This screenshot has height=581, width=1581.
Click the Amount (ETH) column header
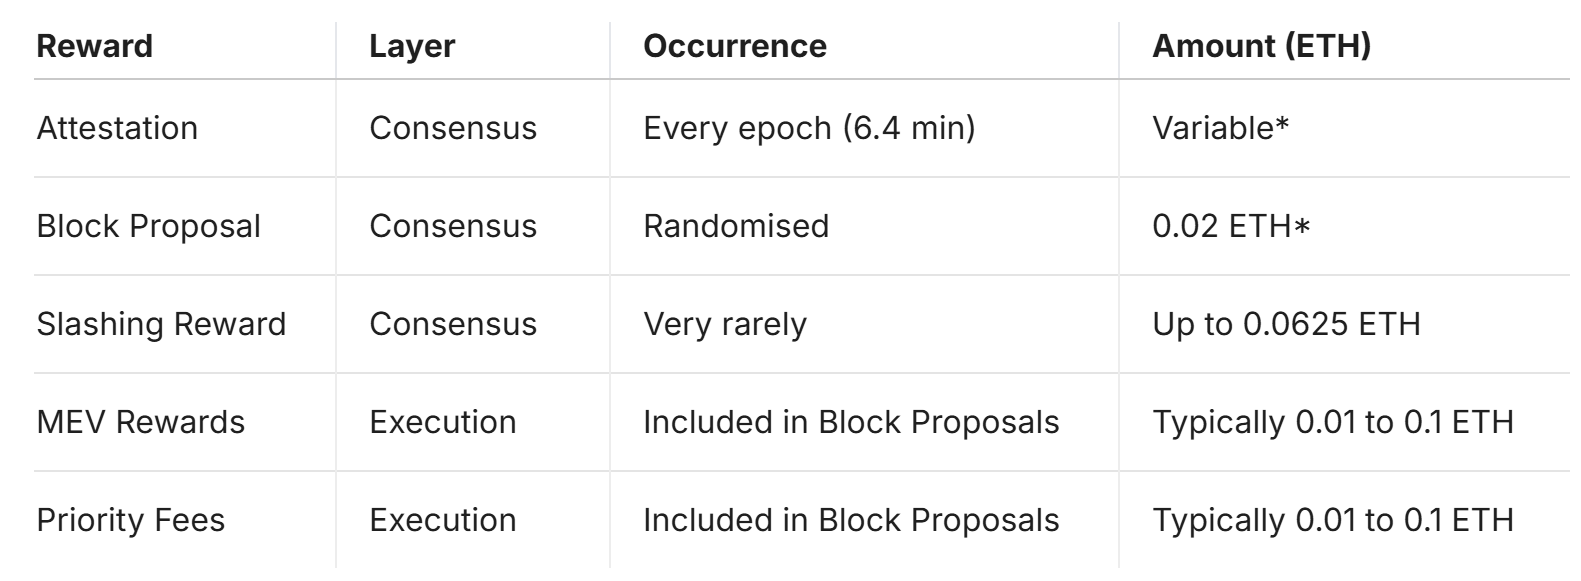tap(1261, 47)
